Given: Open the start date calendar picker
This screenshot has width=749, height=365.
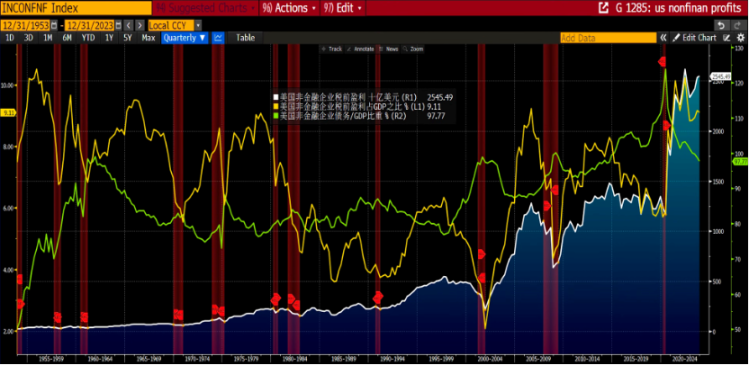Looking at the screenshot, I should pos(54,25).
